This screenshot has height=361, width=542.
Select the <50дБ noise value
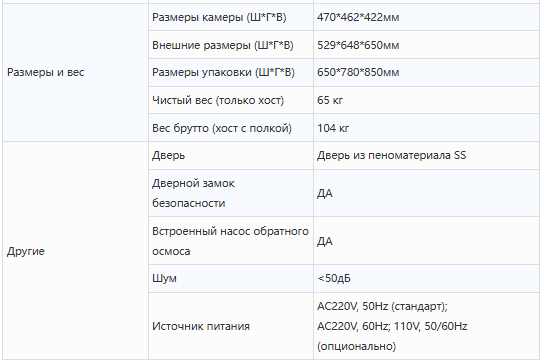(334, 278)
